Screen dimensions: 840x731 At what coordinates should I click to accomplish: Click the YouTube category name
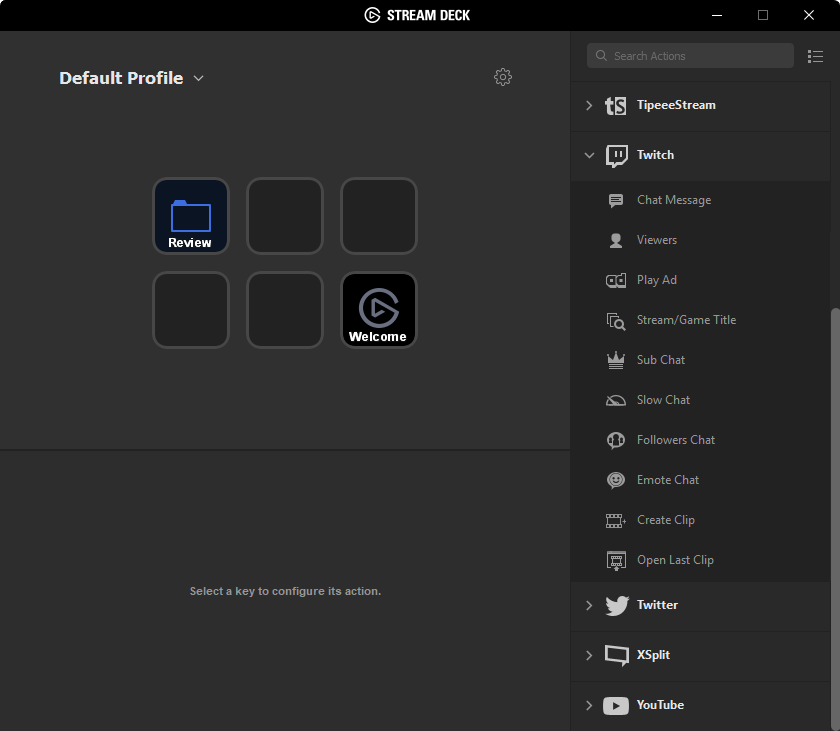click(660, 705)
